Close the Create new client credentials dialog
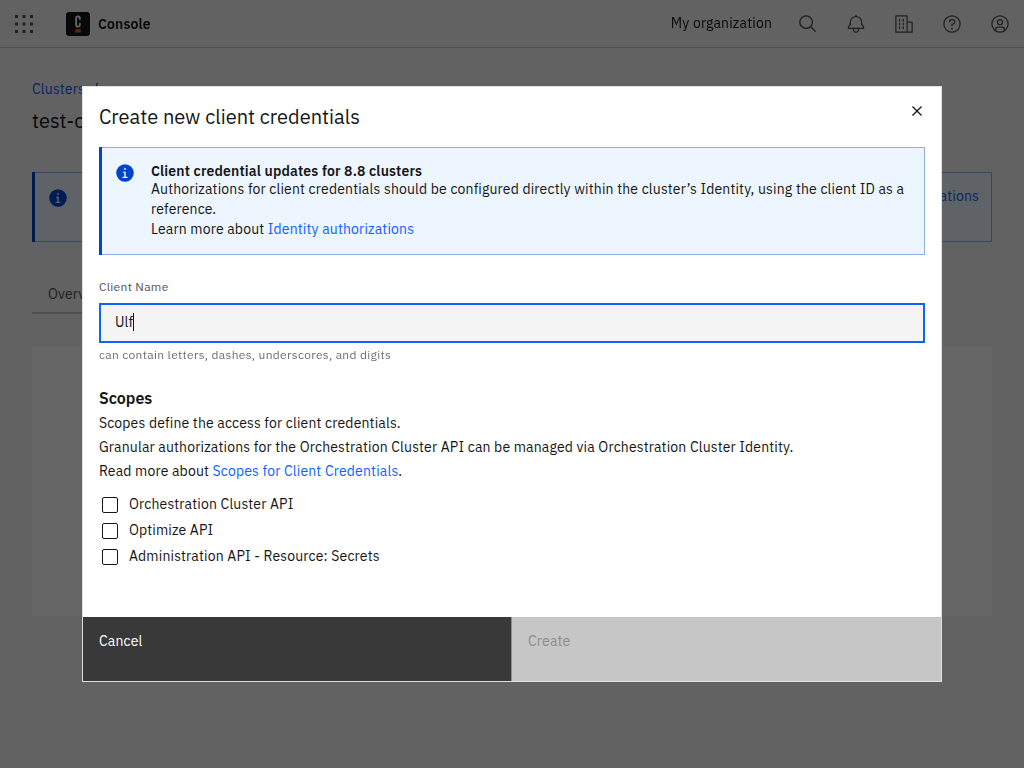1024x768 pixels. coord(916,111)
